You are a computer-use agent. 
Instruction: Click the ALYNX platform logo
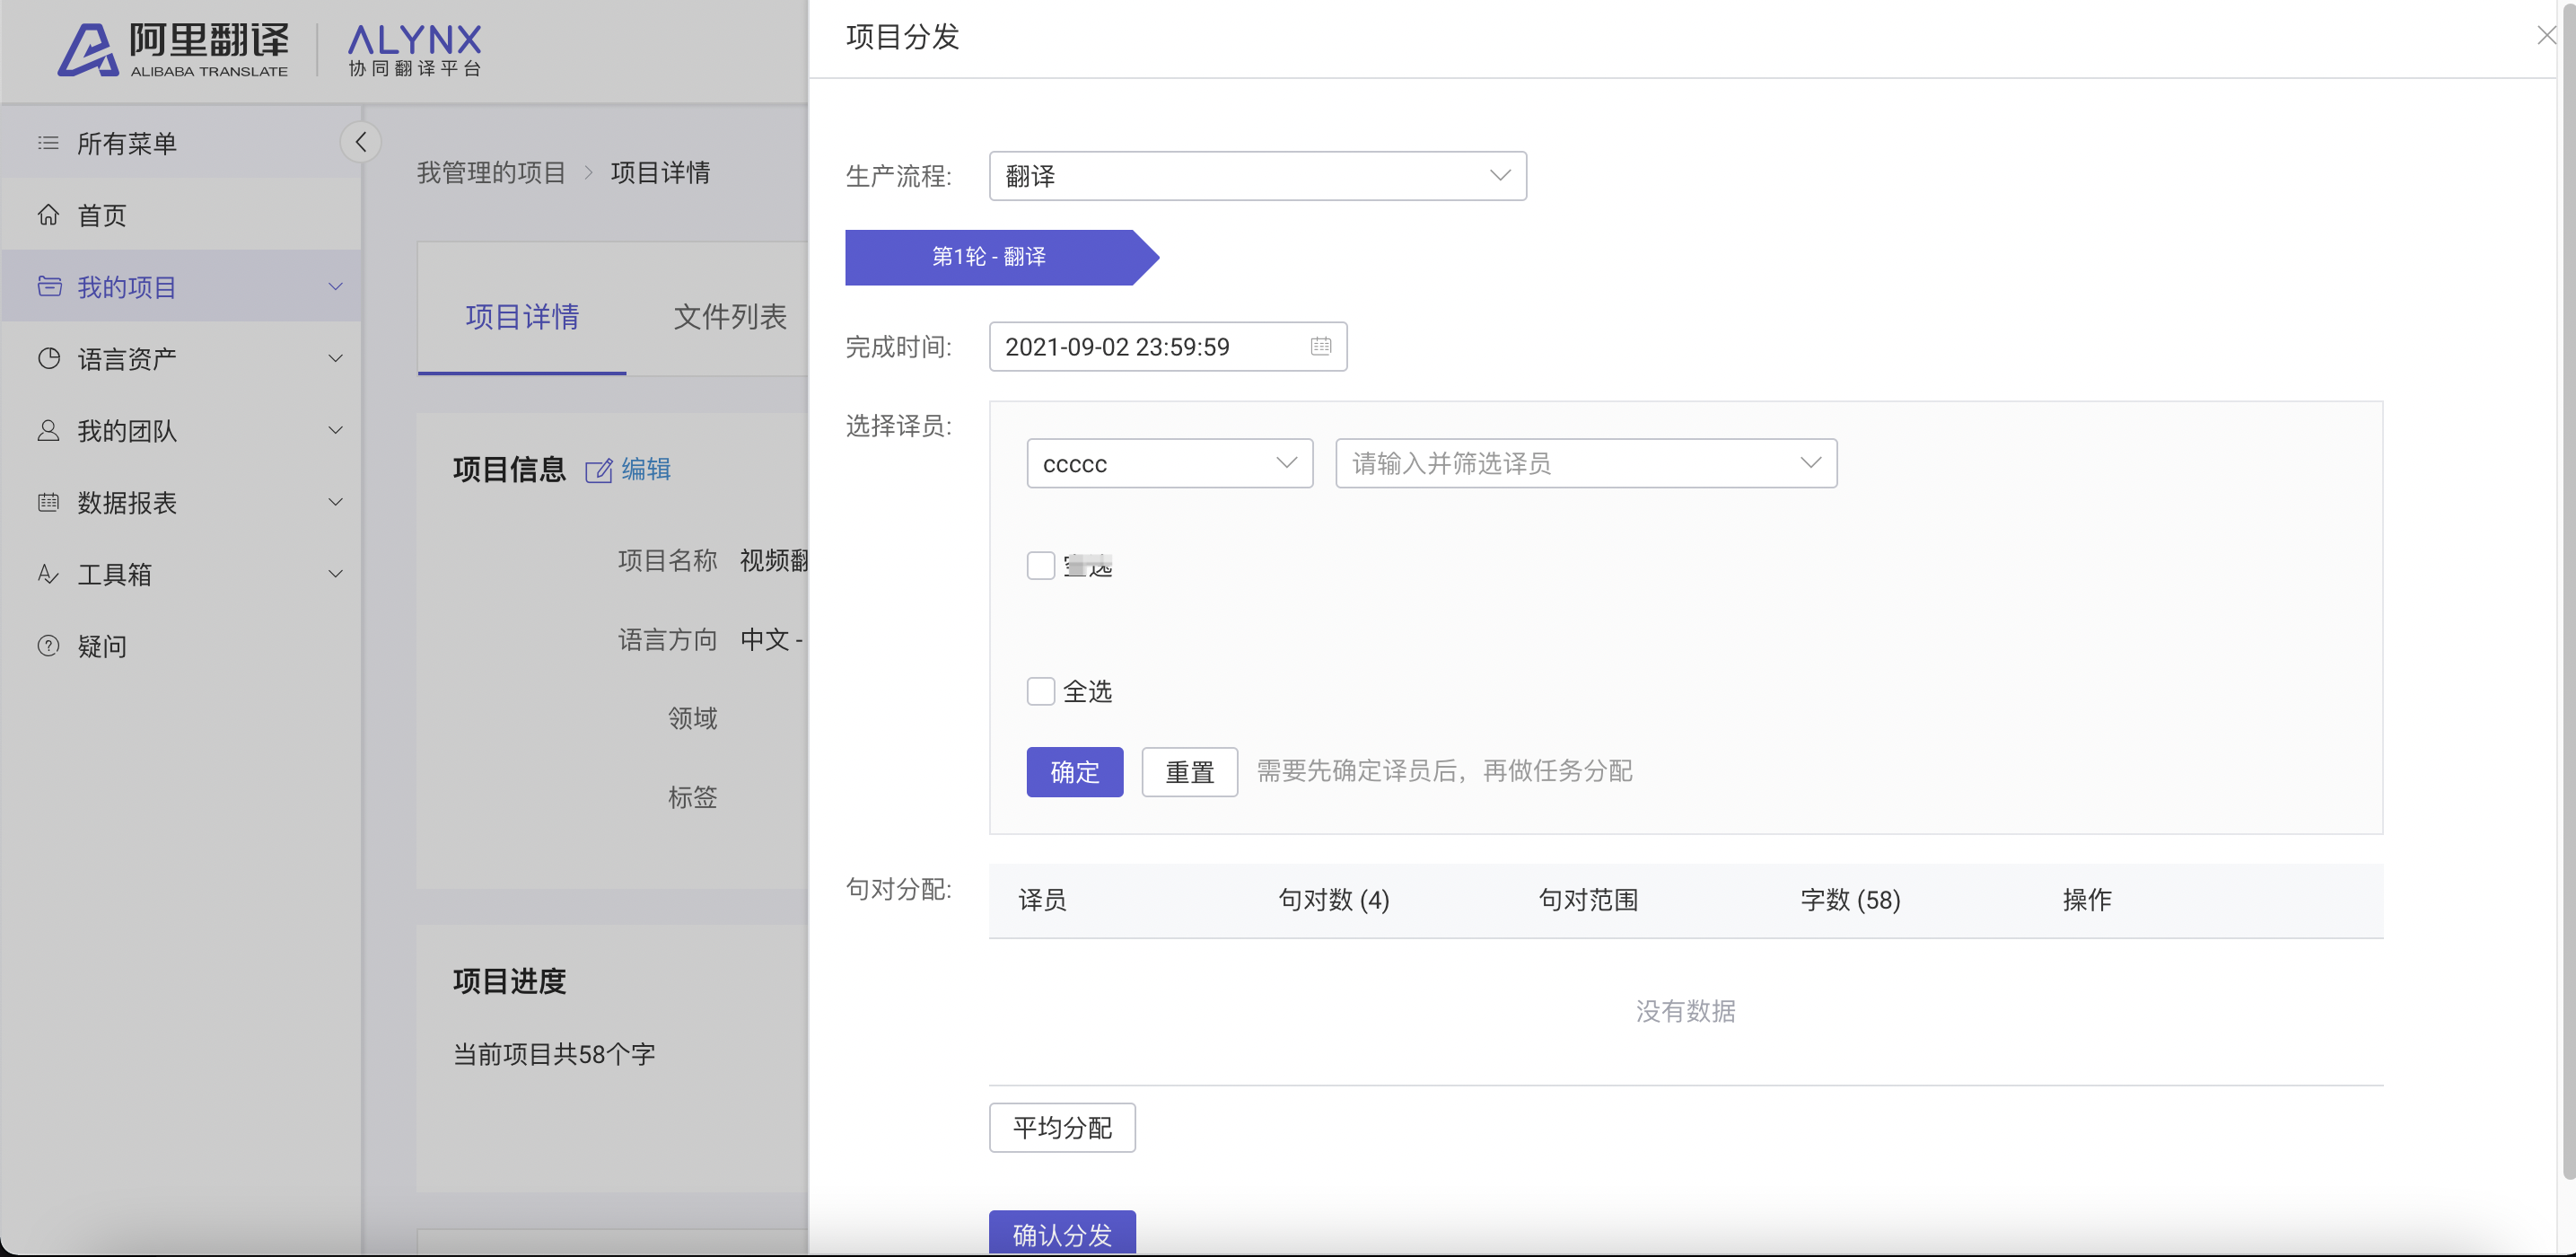415,50
